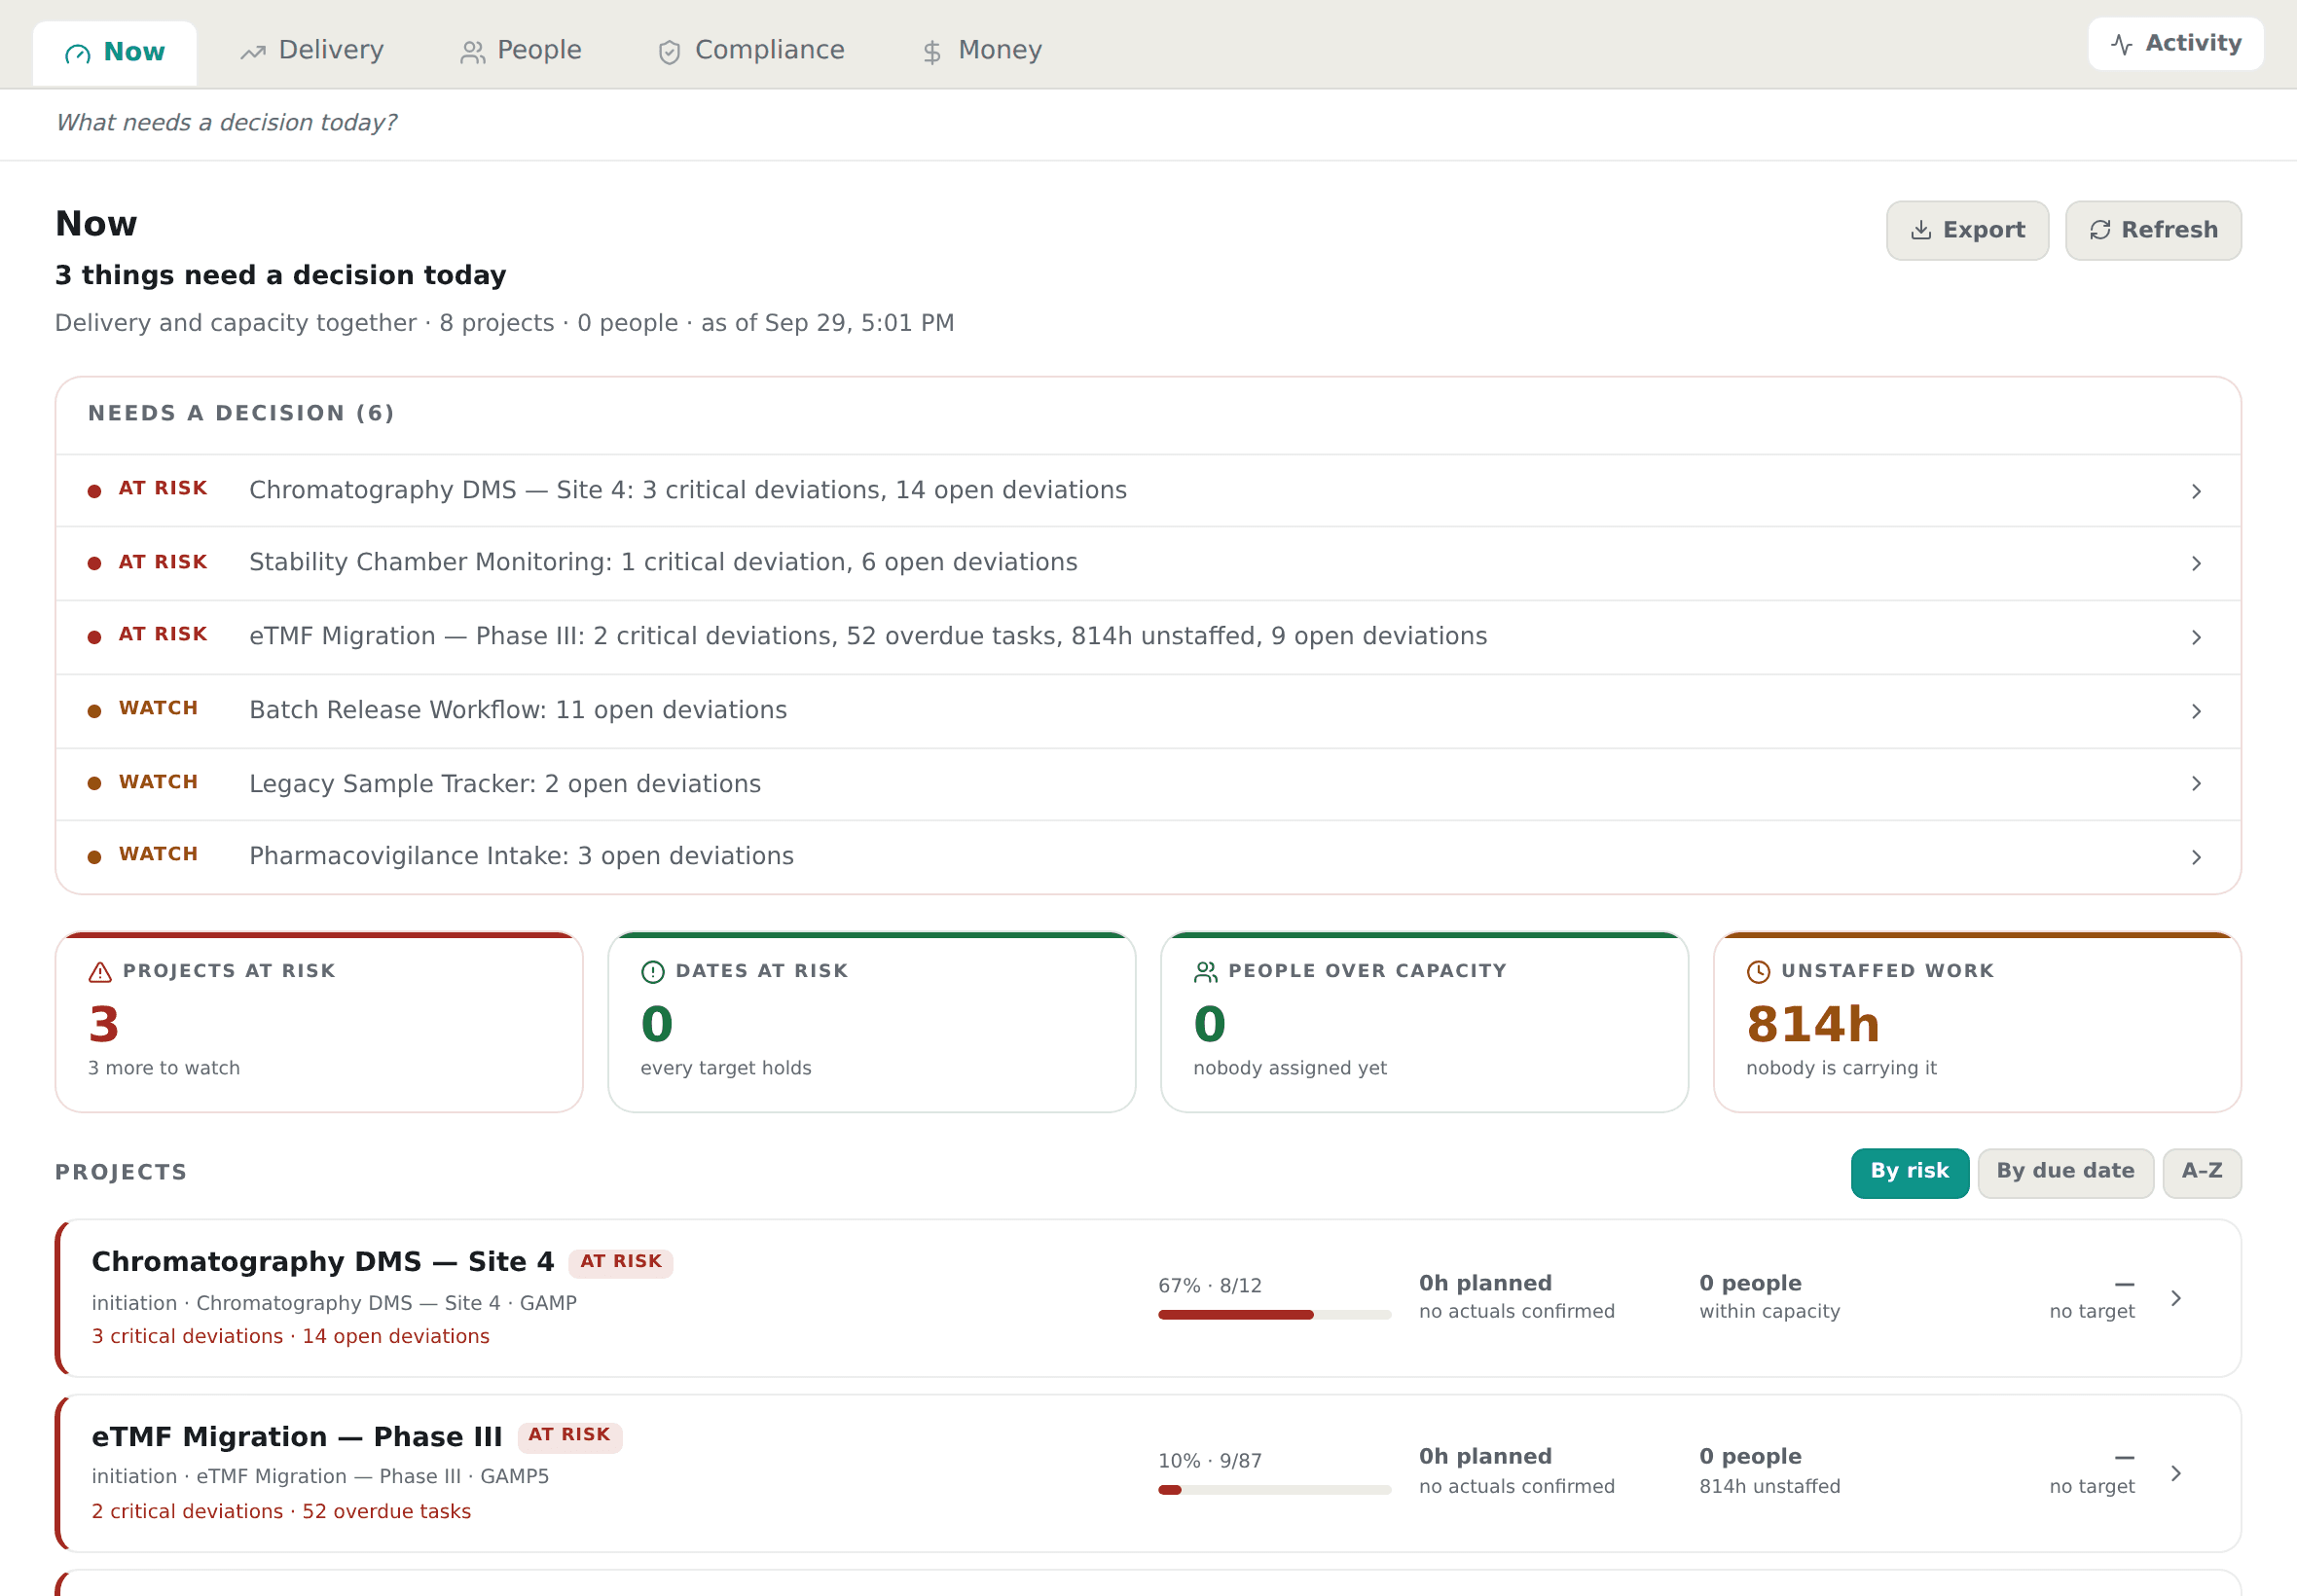Expand Legacy Sample Tracker row chevron
This screenshot has width=2297, height=1596.
click(2196, 783)
